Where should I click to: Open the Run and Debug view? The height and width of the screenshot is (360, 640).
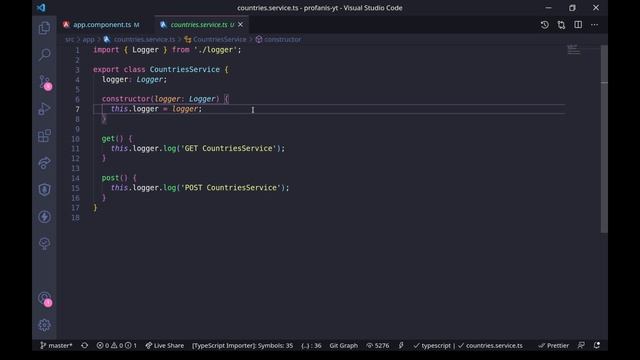point(44,109)
